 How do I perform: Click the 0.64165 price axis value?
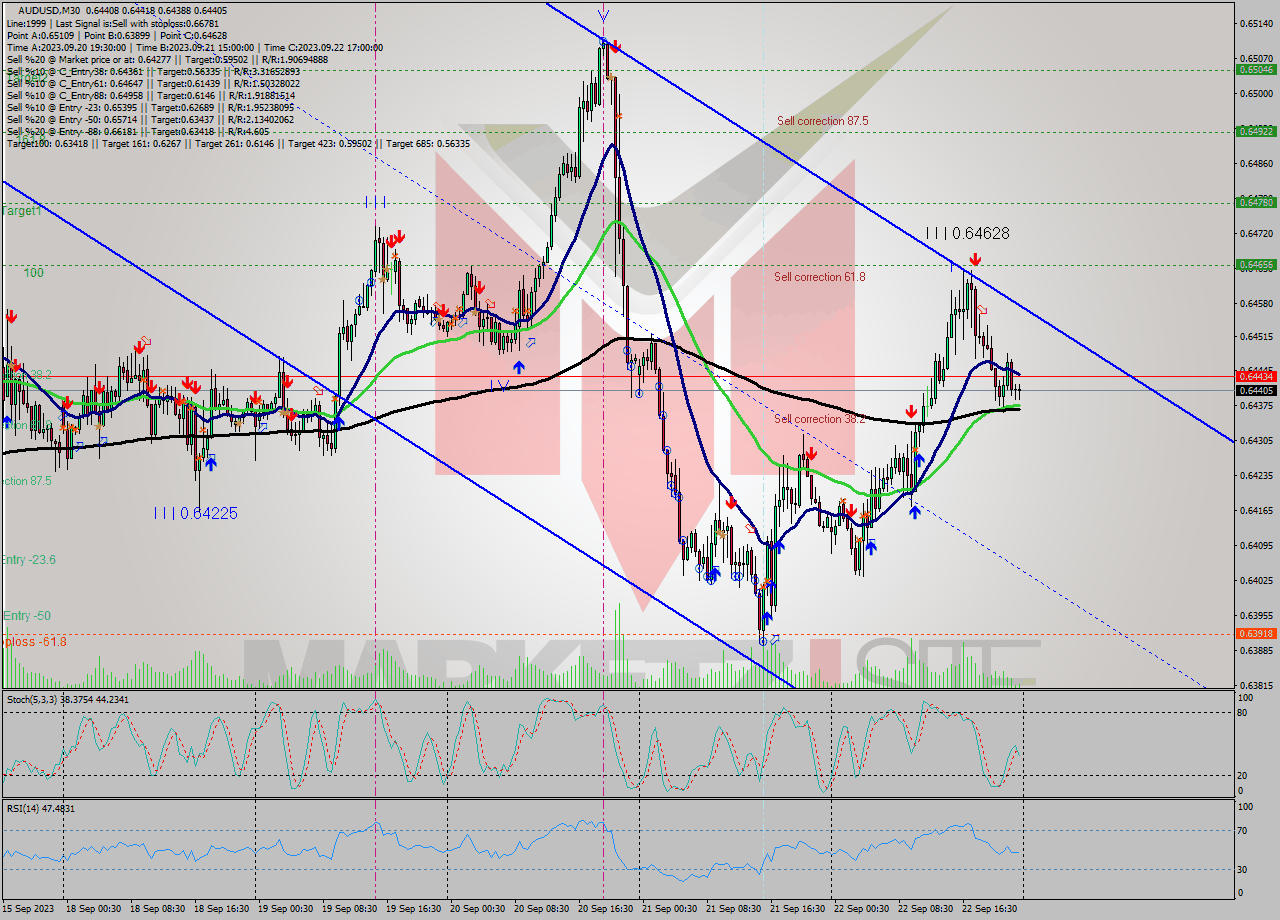1256,511
